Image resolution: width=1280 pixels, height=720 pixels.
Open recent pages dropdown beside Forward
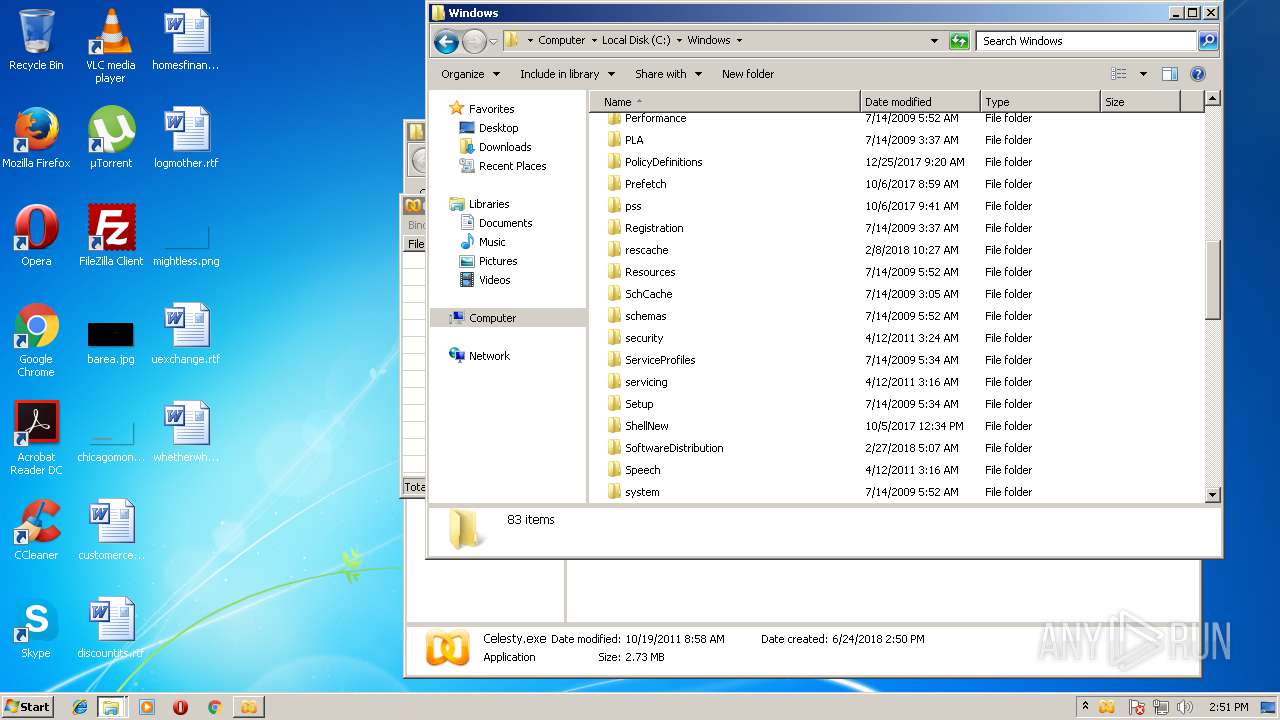[493, 42]
